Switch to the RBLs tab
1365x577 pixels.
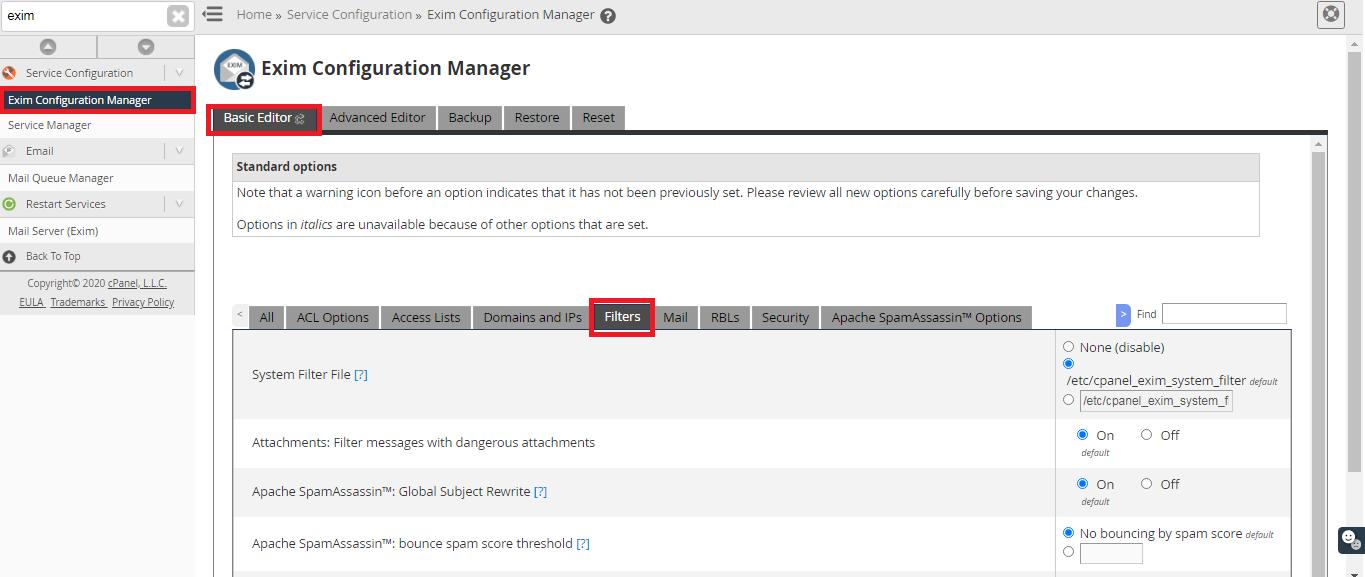(x=725, y=317)
